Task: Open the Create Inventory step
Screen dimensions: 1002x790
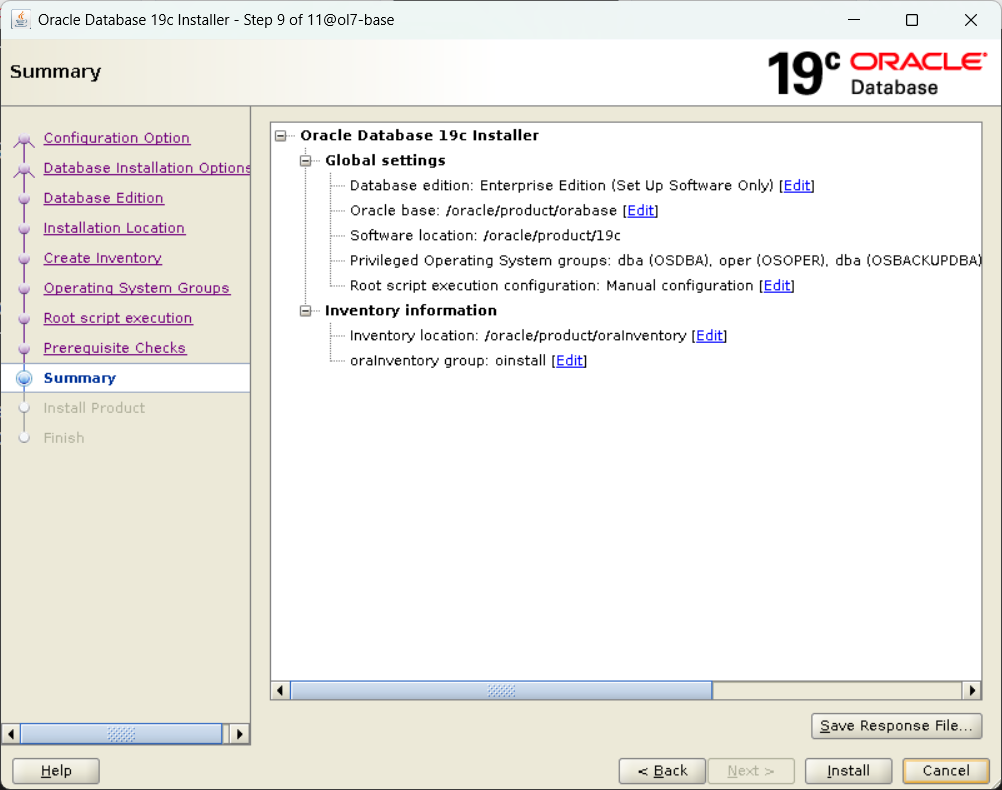Action: click(x=103, y=258)
